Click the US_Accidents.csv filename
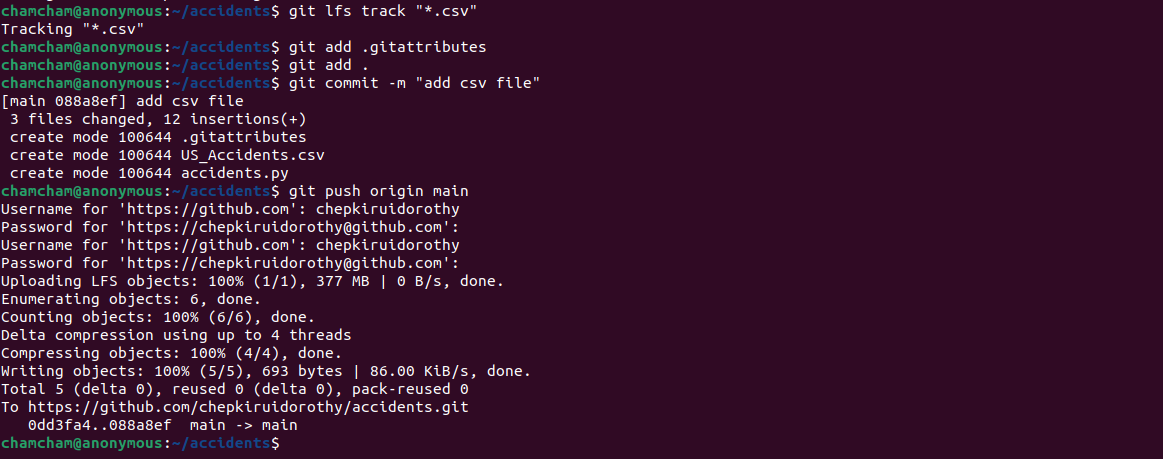 (253, 155)
